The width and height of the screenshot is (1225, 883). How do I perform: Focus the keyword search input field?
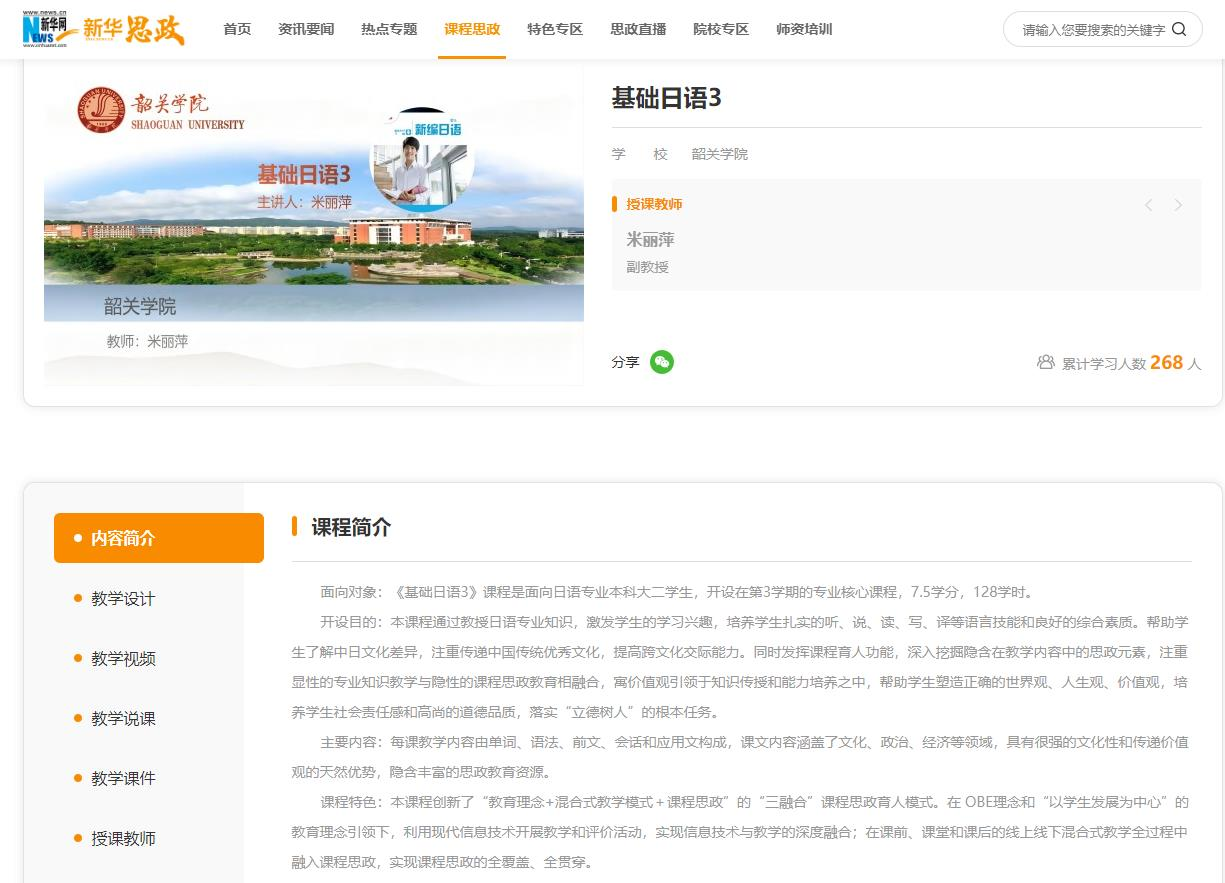(1092, 30)
